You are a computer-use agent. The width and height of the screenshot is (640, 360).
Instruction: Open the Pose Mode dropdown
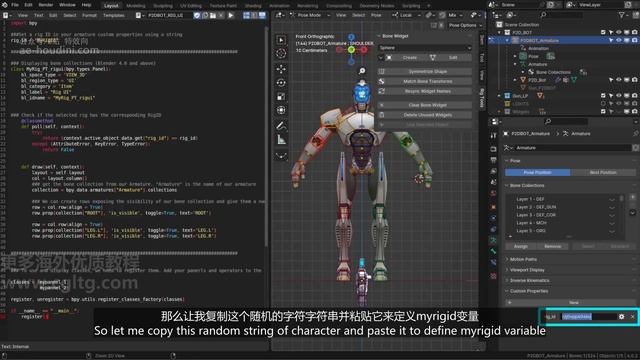[x=310, y=15]
